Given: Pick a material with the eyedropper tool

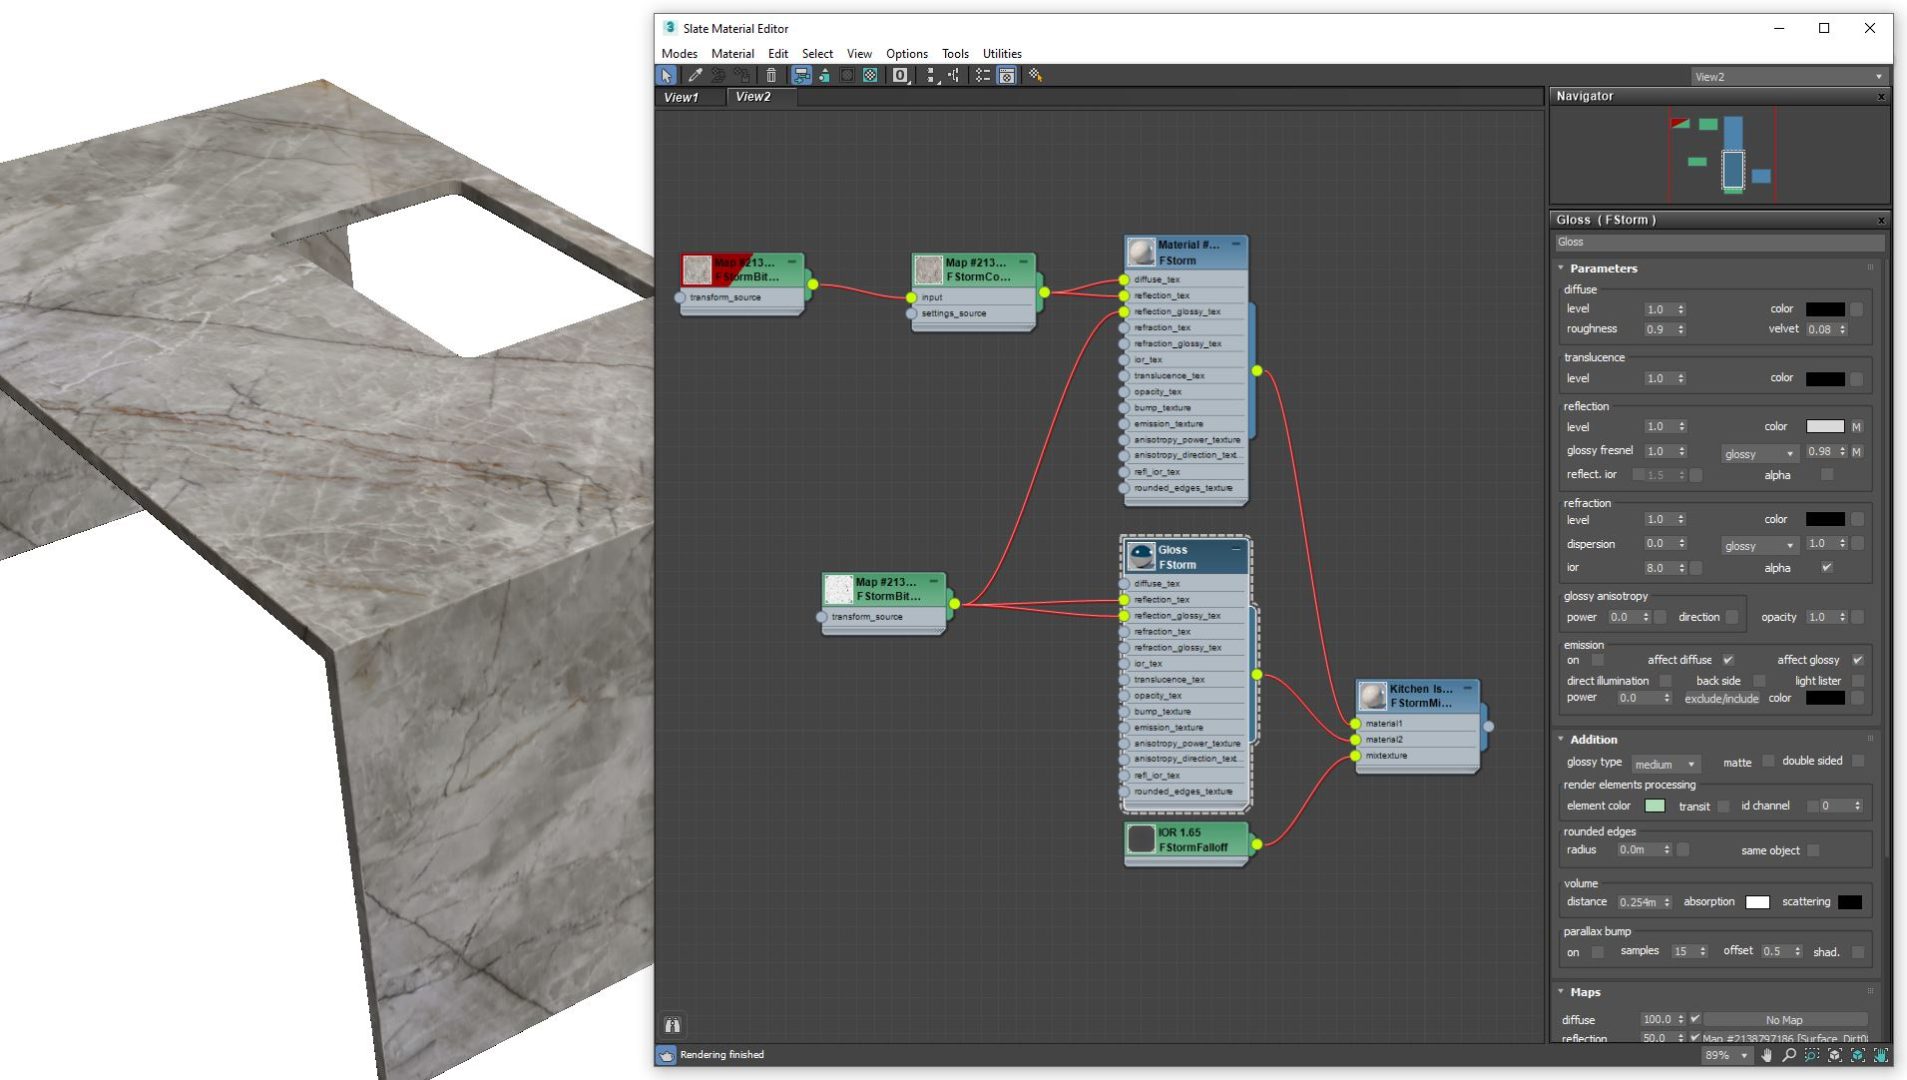Looking at the screenshot, I should [x=695, y=76].
